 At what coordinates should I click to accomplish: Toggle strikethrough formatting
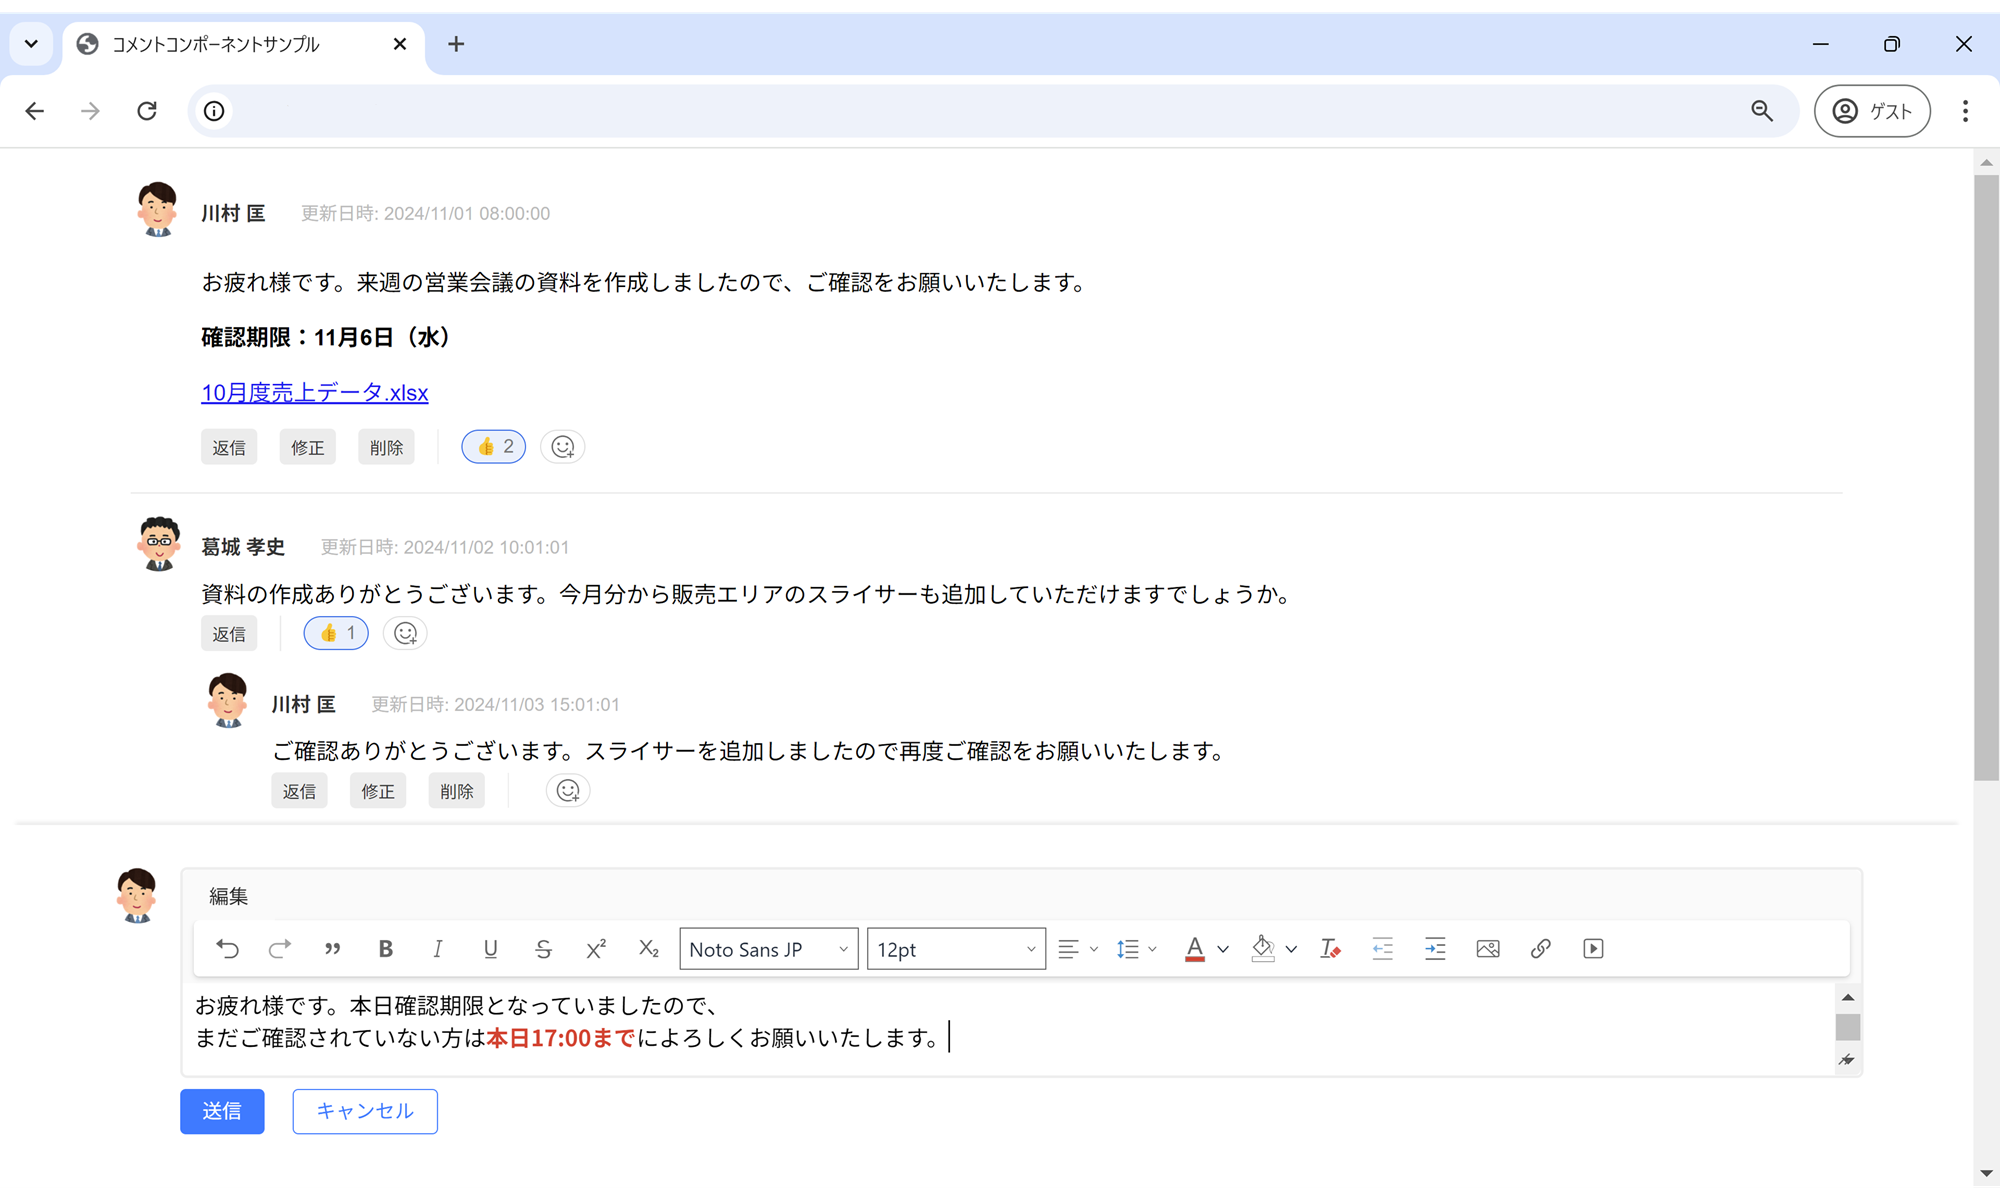[543, 949]
